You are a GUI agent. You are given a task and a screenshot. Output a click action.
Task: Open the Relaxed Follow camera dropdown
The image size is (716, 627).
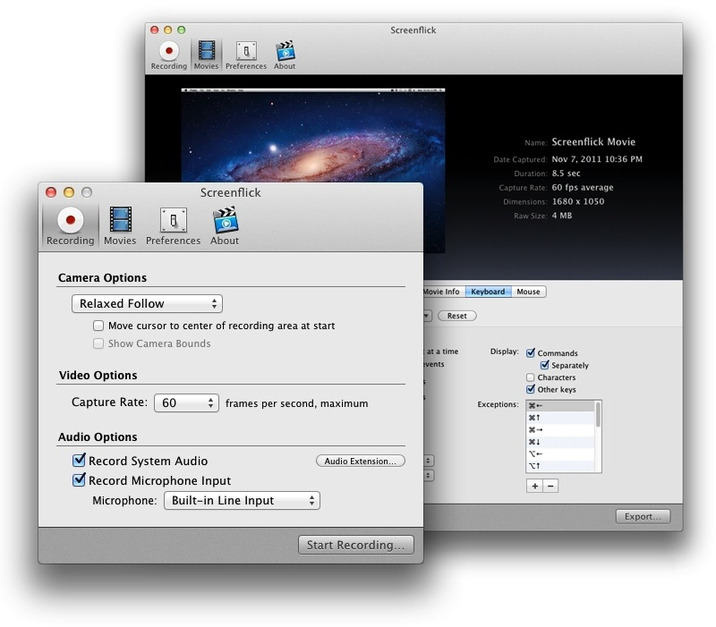tap(147, 304)
